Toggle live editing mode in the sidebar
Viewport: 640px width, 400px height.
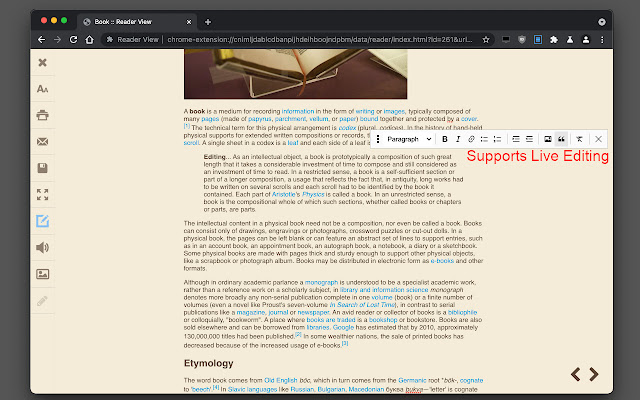tap(42, 221)
